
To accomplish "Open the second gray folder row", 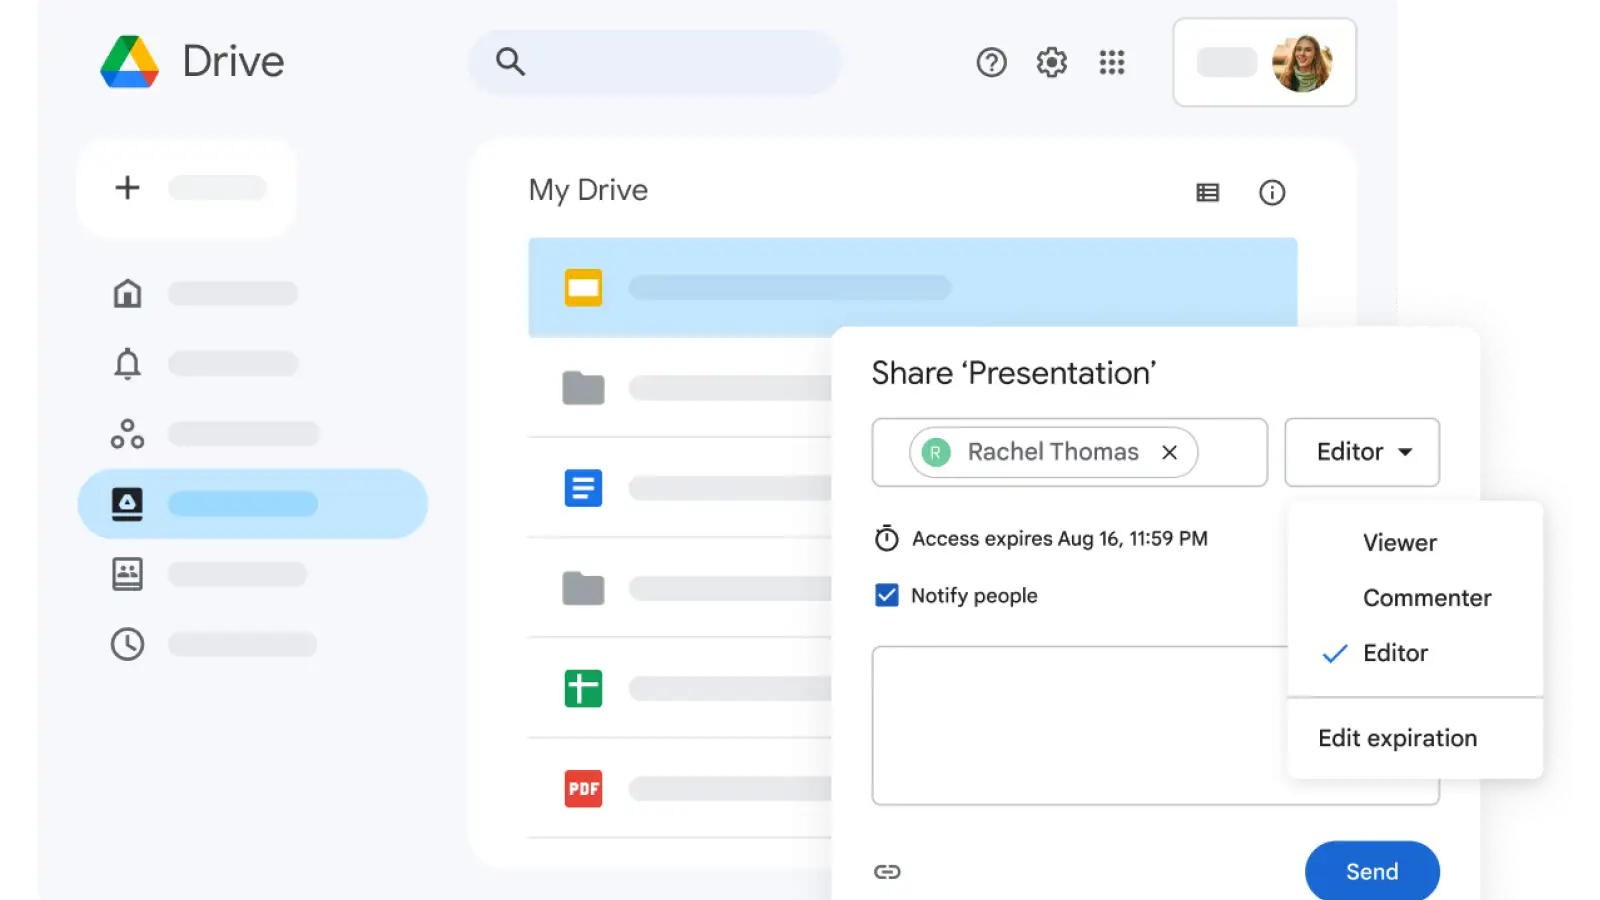I will pos(680,588).
